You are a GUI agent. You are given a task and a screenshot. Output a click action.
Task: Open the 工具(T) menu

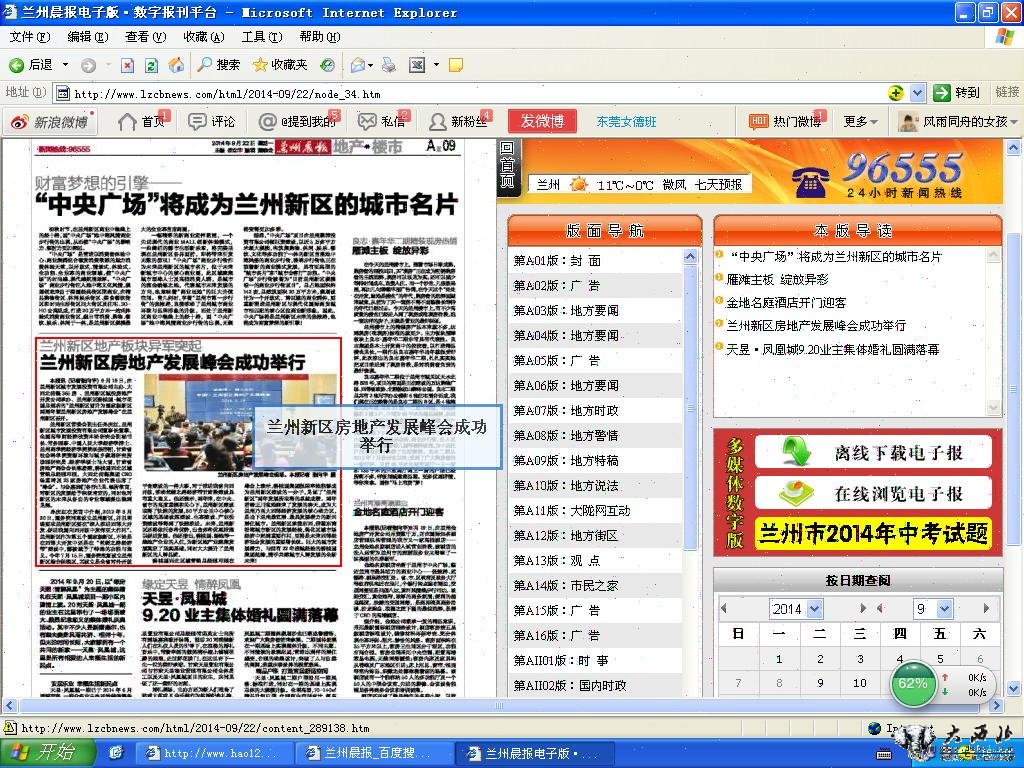[261, 37]
